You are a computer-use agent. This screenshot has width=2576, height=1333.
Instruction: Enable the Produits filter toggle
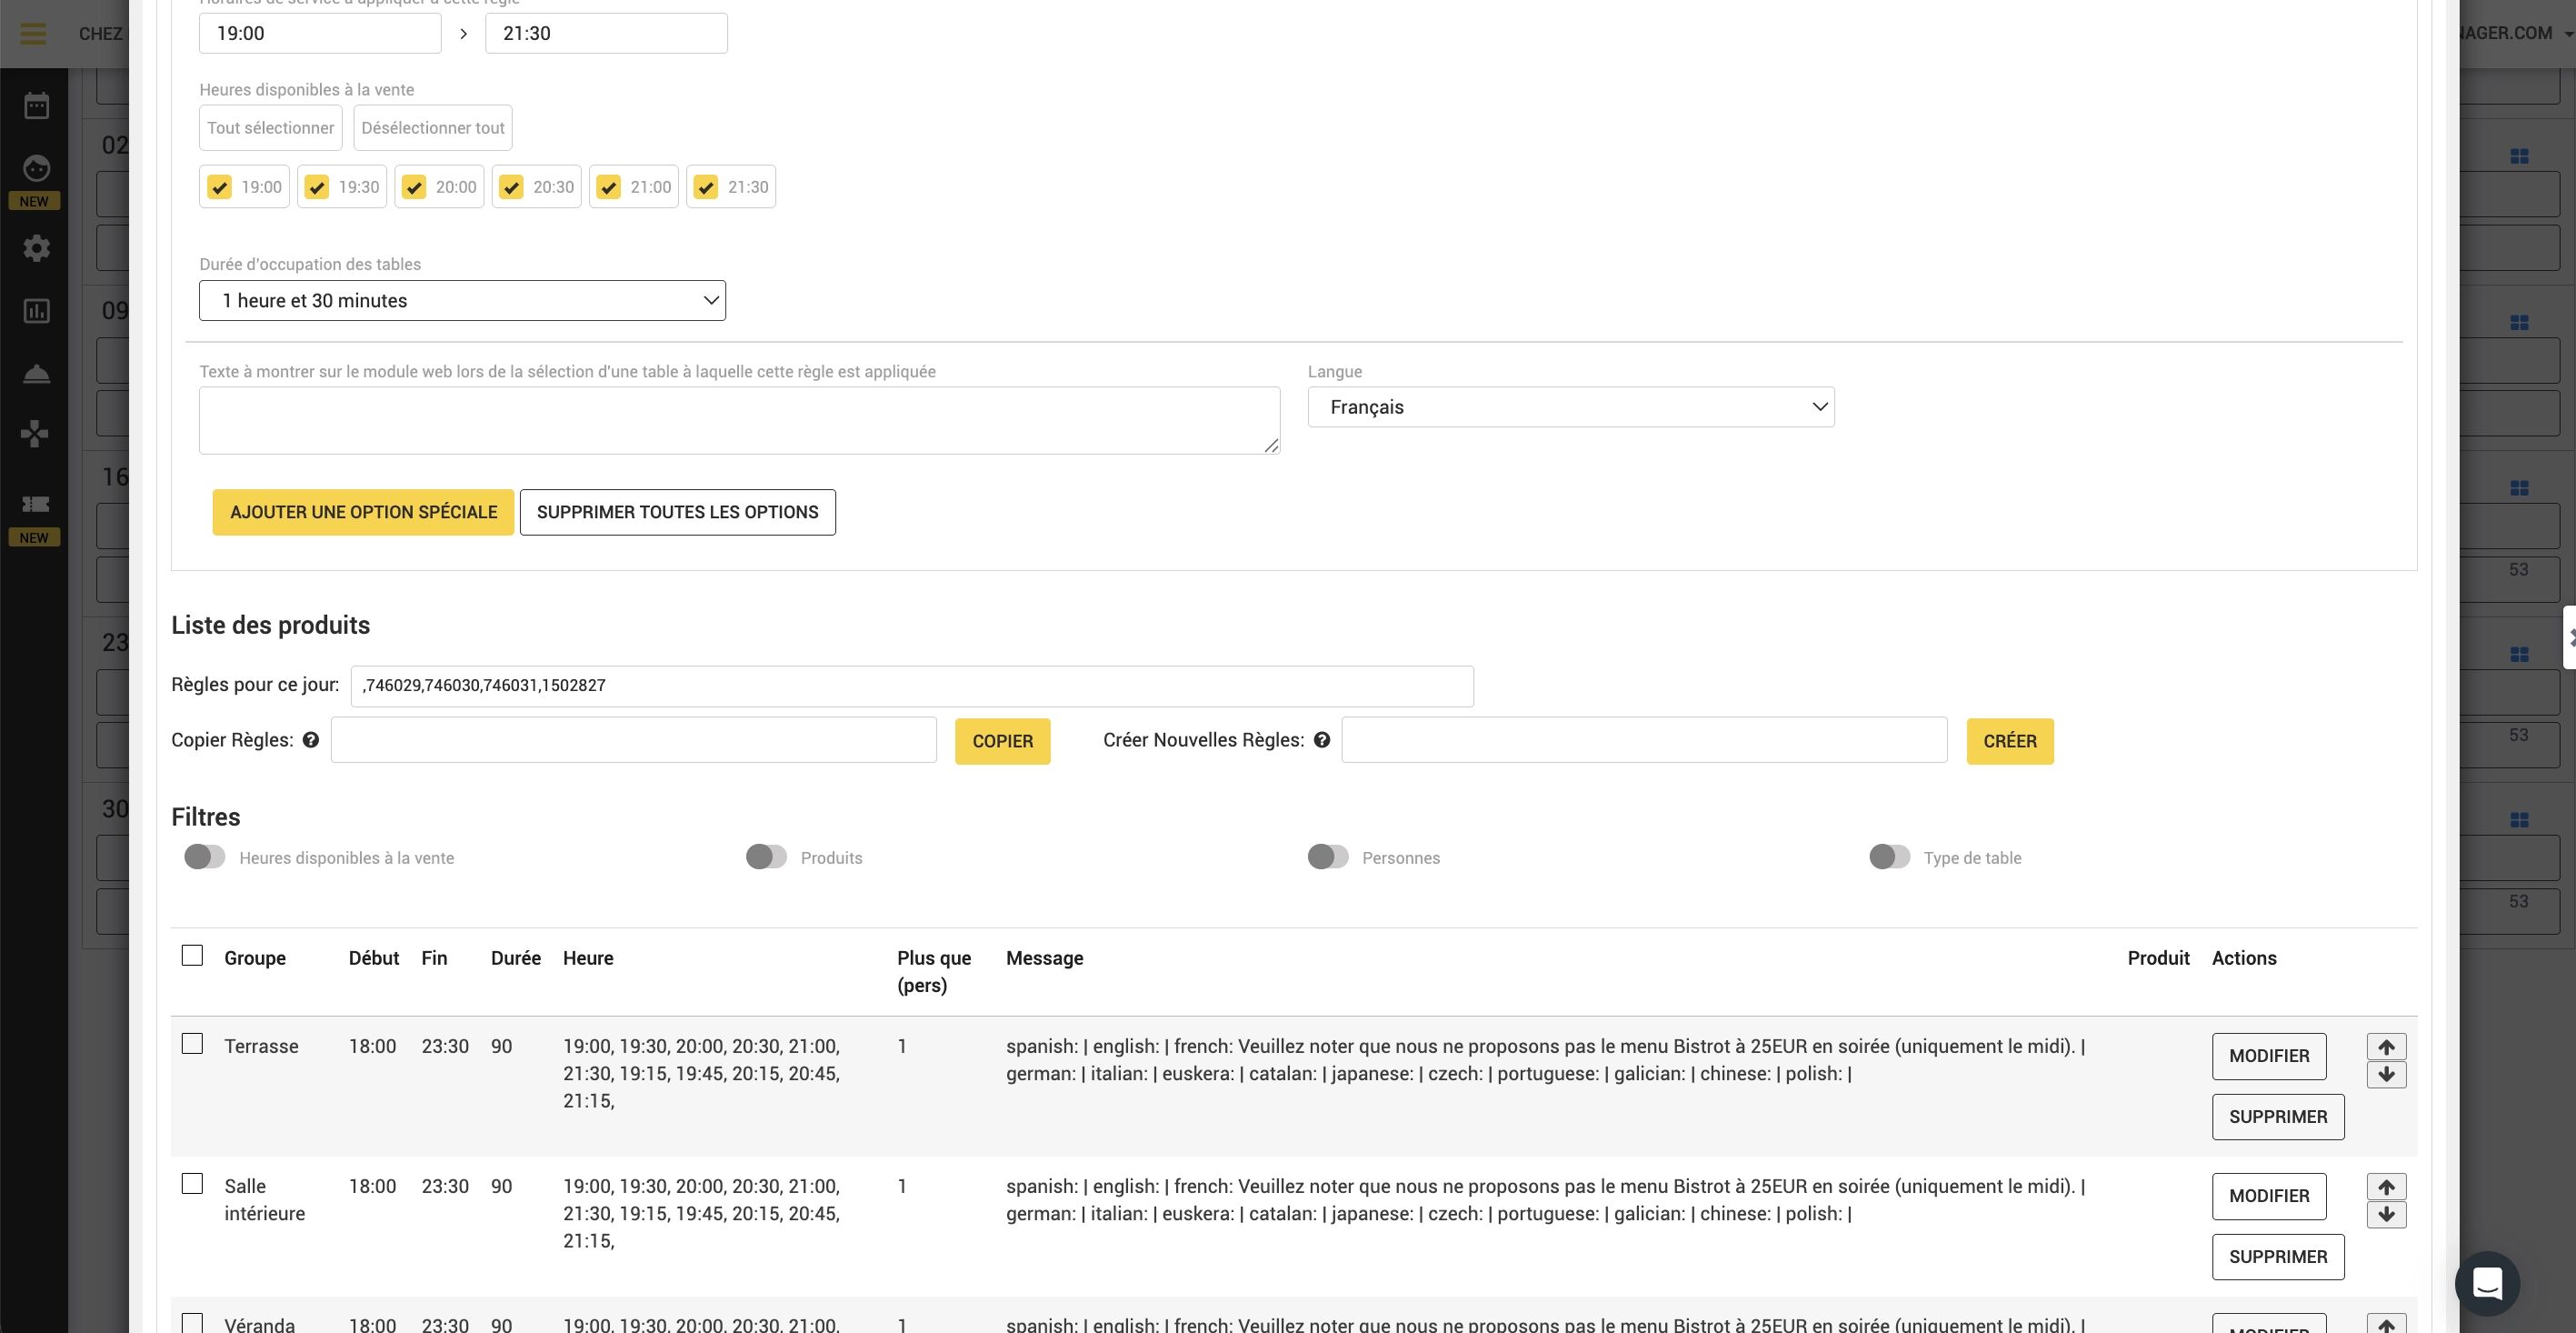[x=766, y=857]
